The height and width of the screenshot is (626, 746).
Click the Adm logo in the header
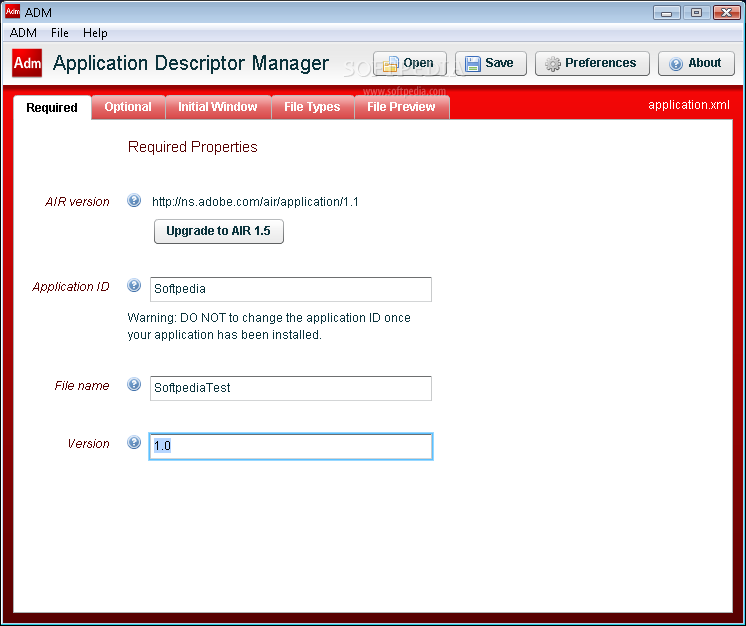tap(27, 63)
